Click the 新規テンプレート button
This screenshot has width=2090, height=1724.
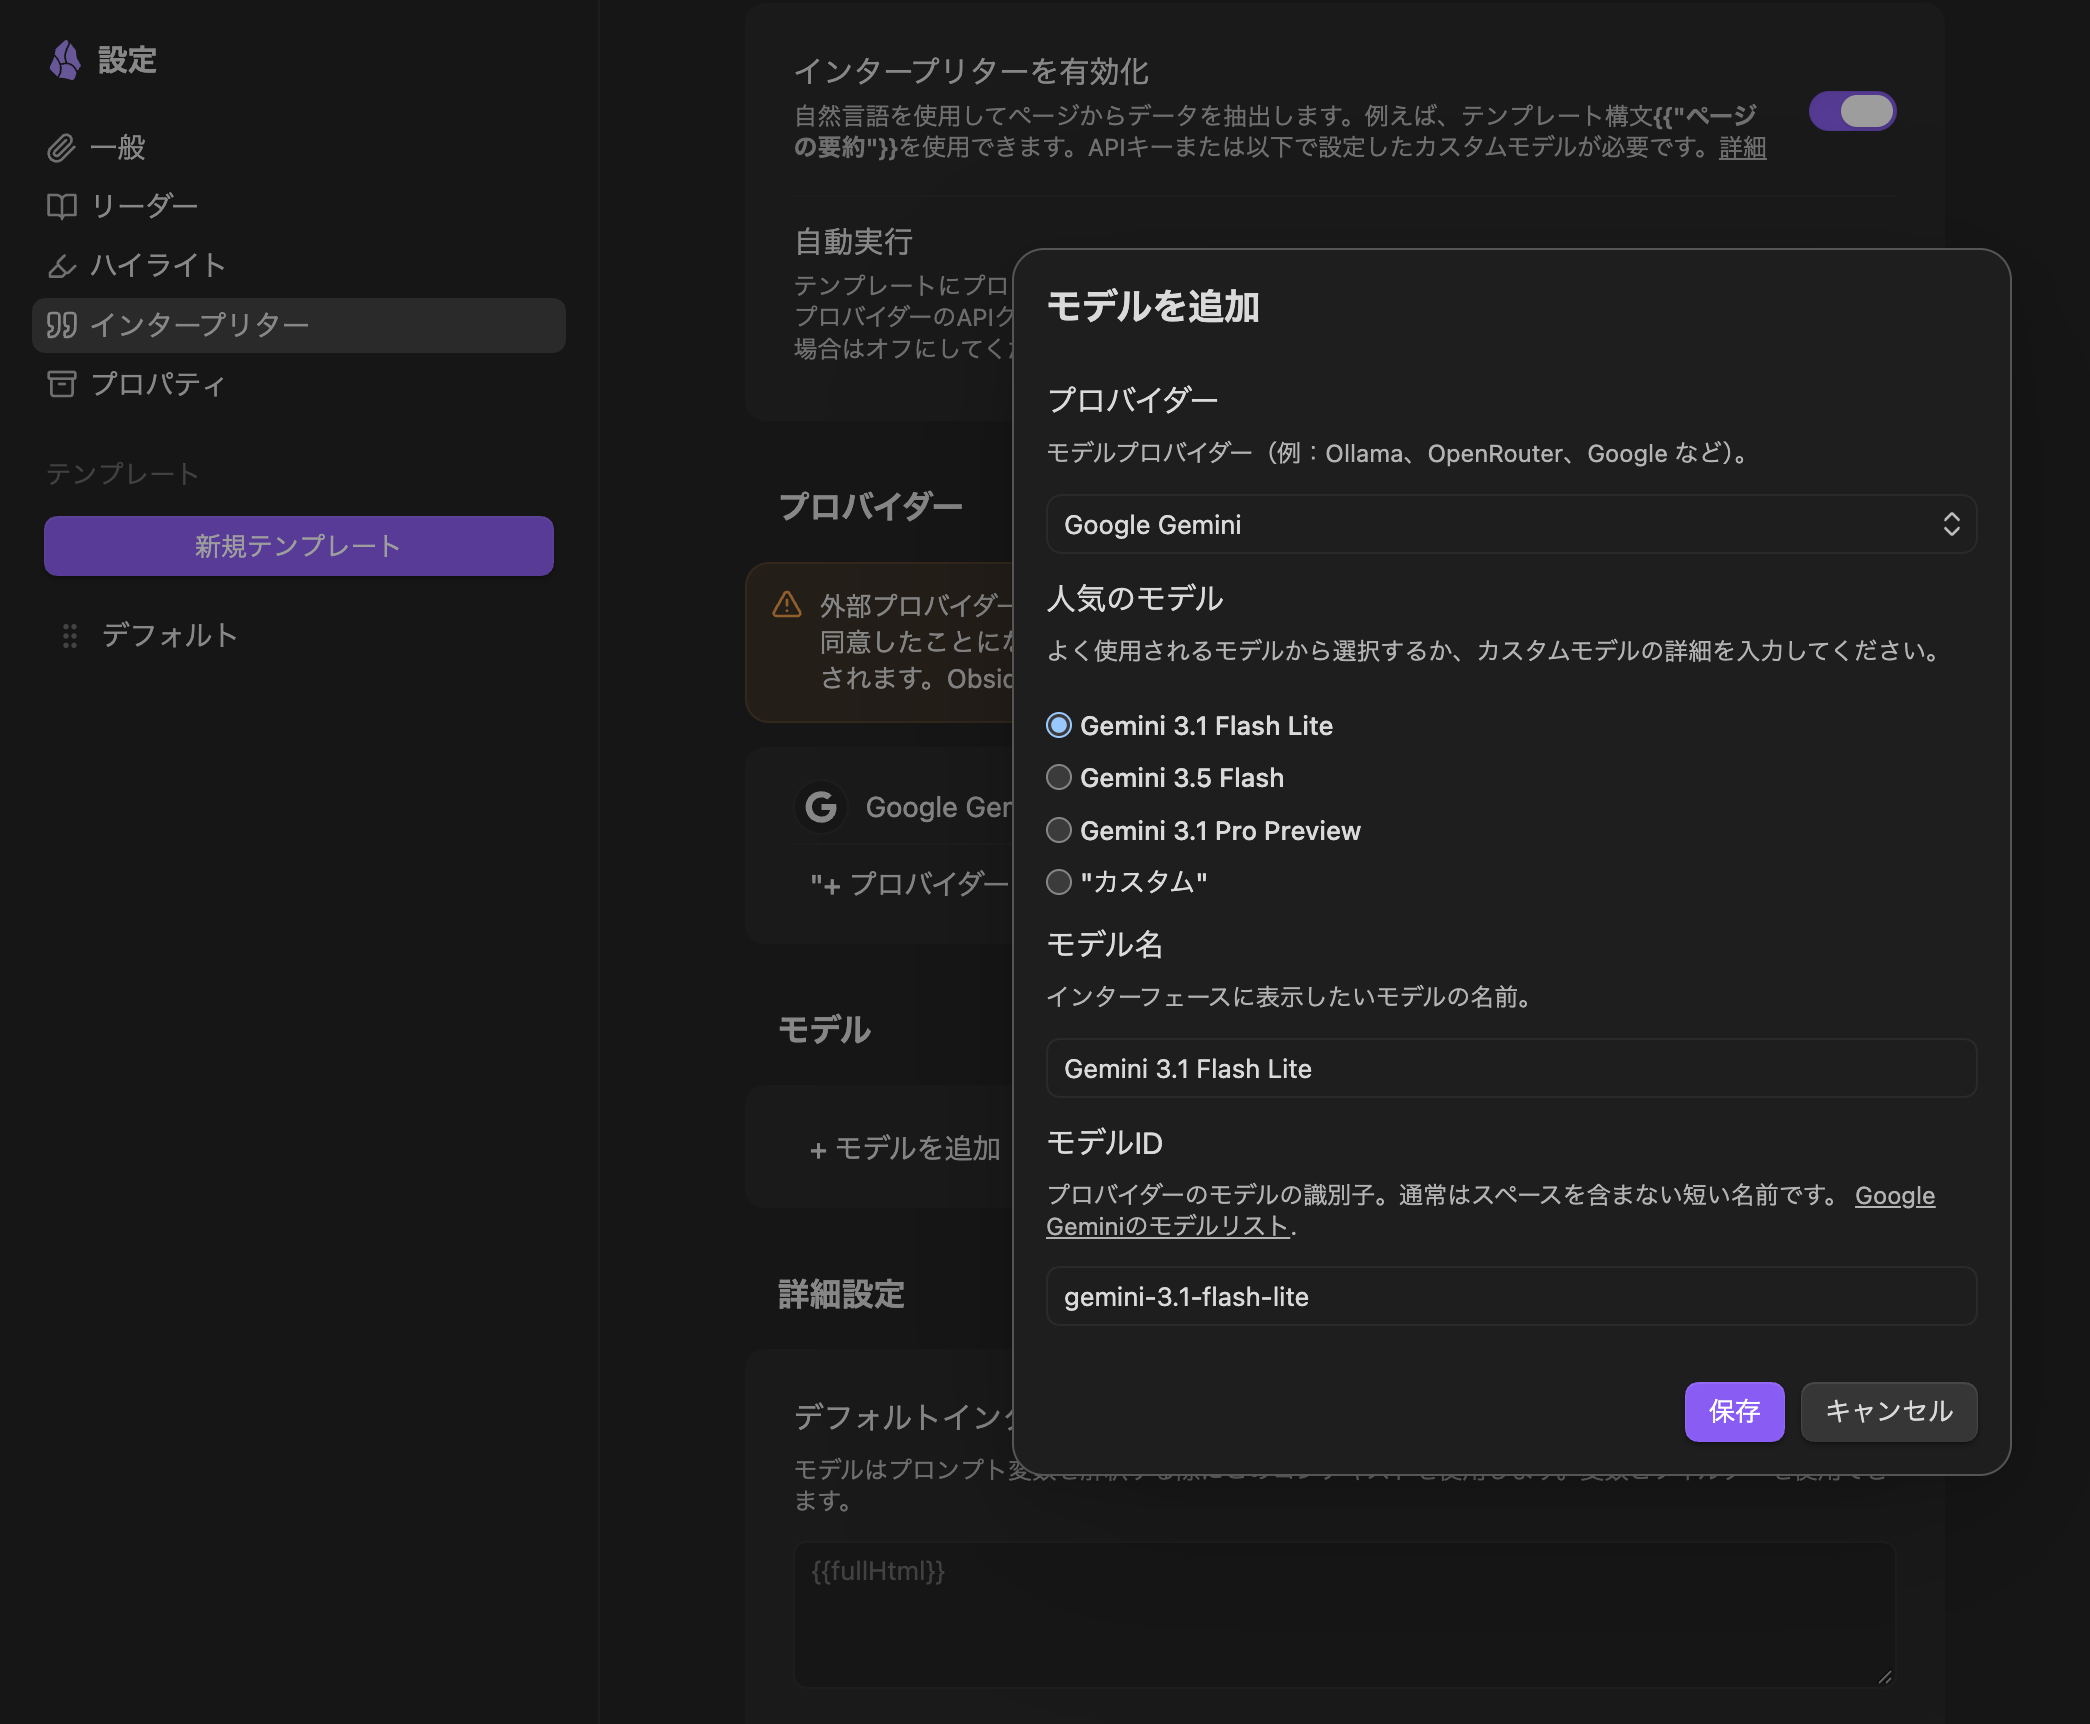(x=299, y=546)
